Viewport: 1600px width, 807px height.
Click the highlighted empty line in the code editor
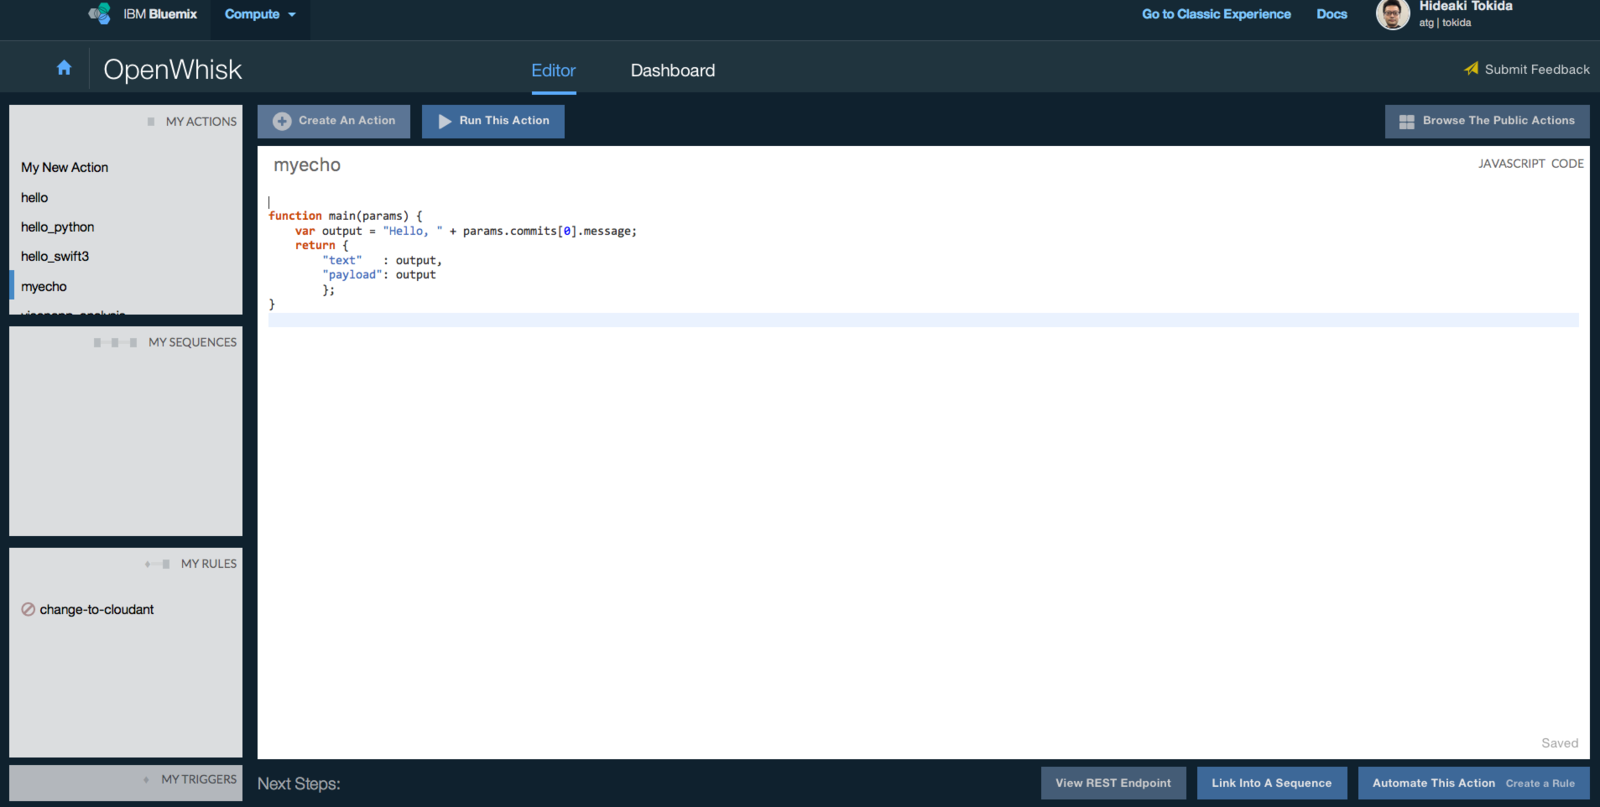[923, 320]
